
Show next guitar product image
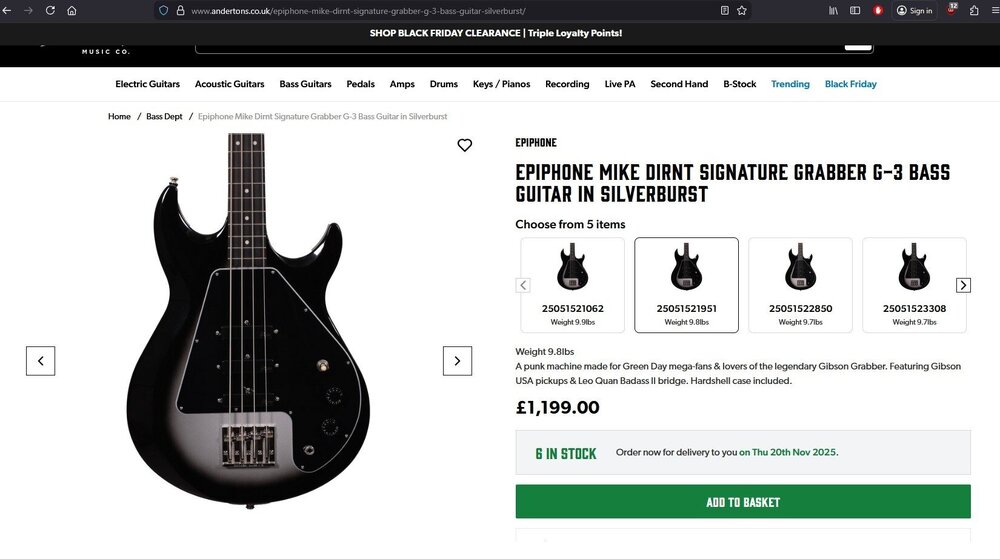point(457,361)
